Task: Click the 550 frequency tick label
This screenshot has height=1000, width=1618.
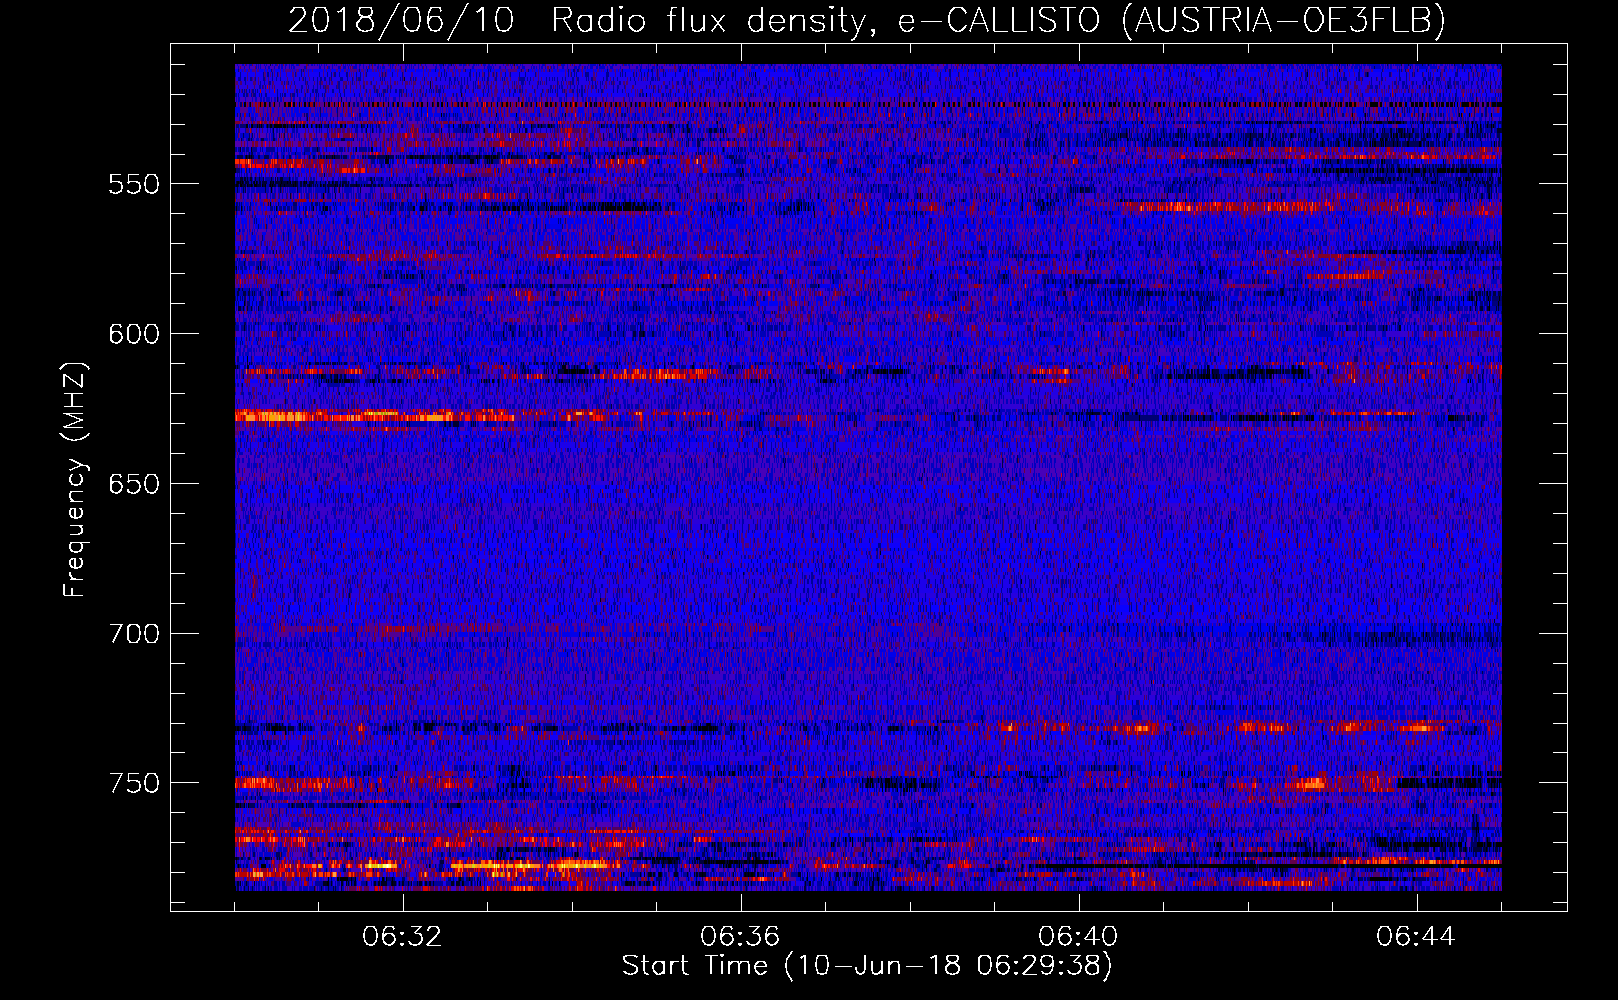Action: 134,184
